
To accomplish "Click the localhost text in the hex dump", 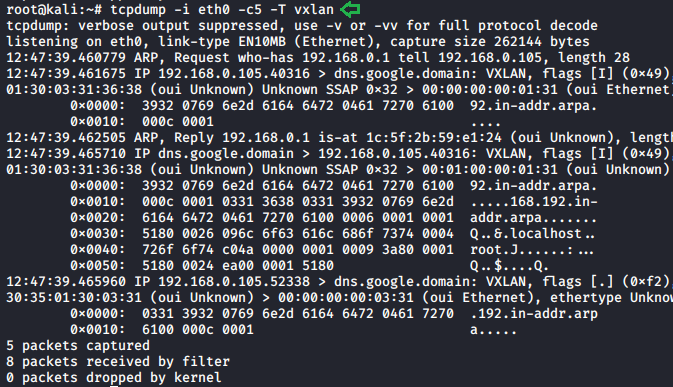I will (x=545, y=233).
